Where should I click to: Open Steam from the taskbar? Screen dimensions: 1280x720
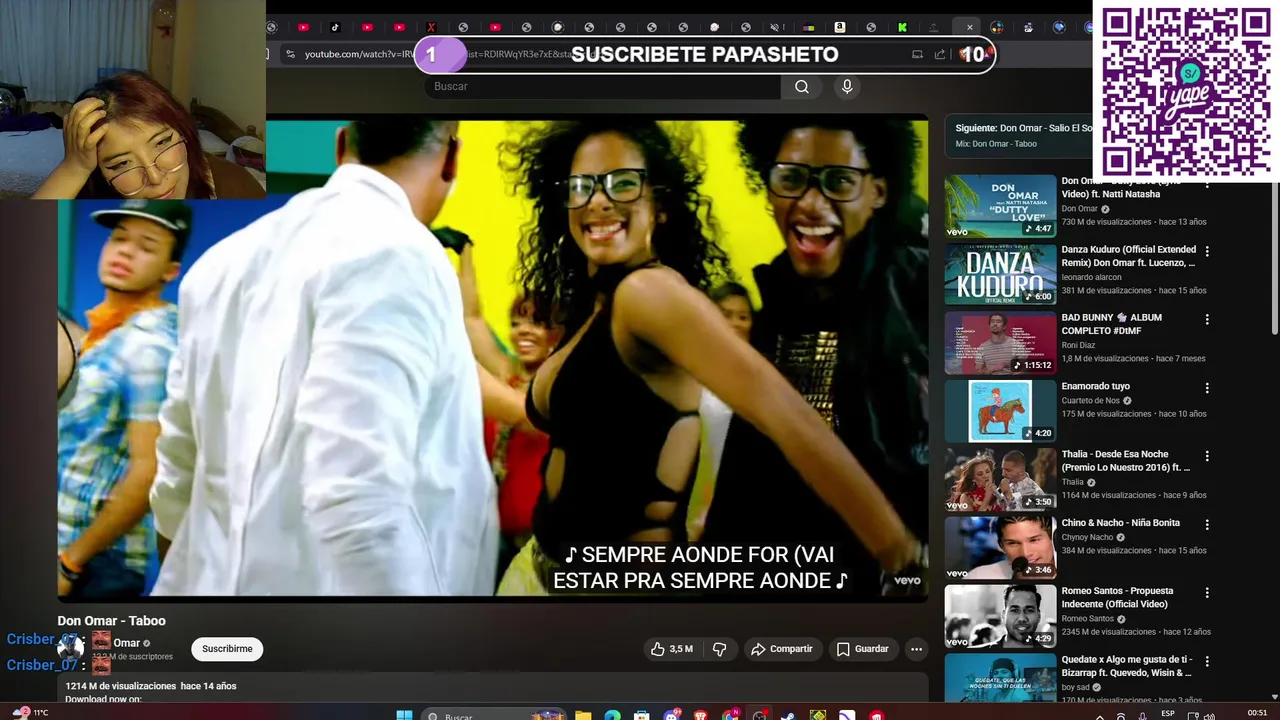click(788, 715)
